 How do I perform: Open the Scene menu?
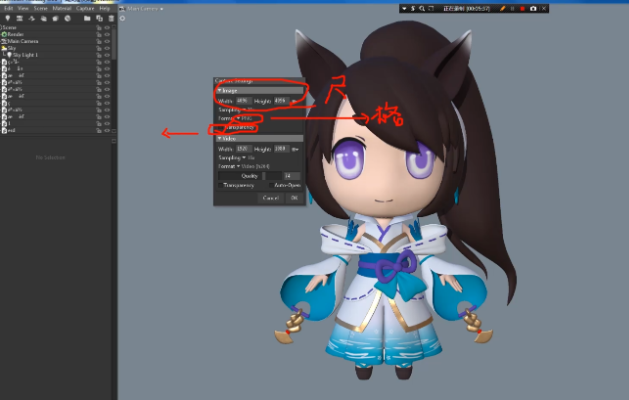41,8
